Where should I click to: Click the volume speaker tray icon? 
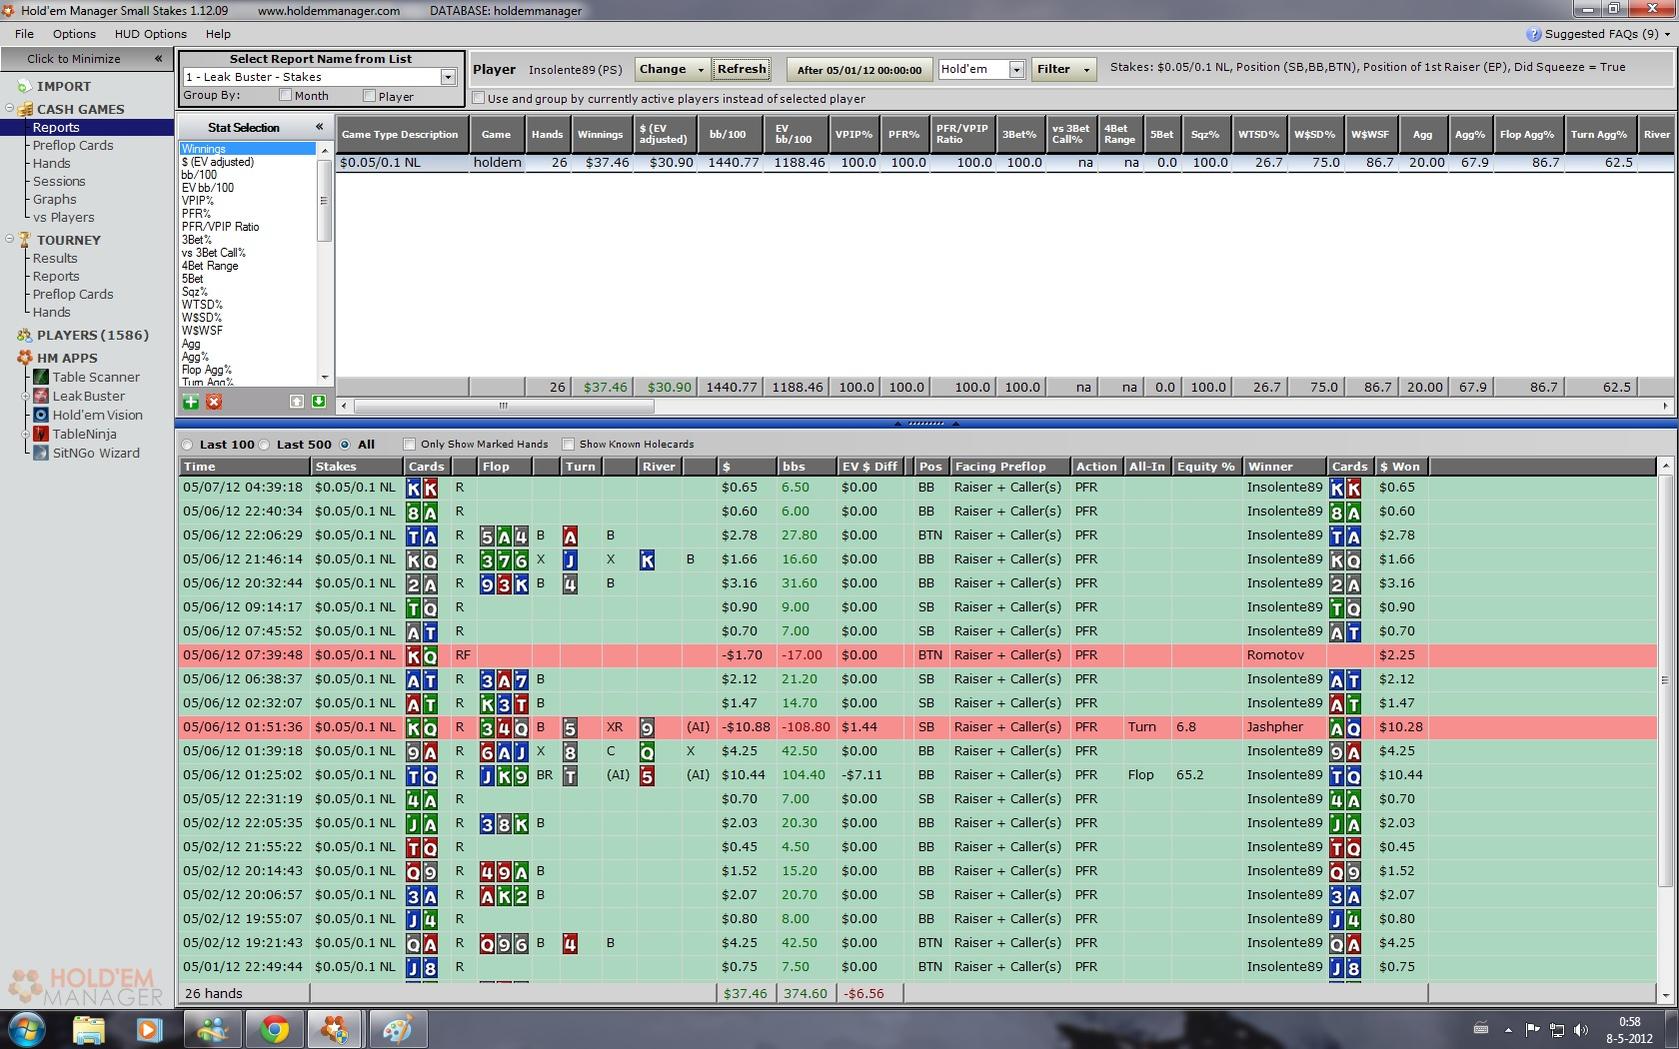click(1581, 1029)
